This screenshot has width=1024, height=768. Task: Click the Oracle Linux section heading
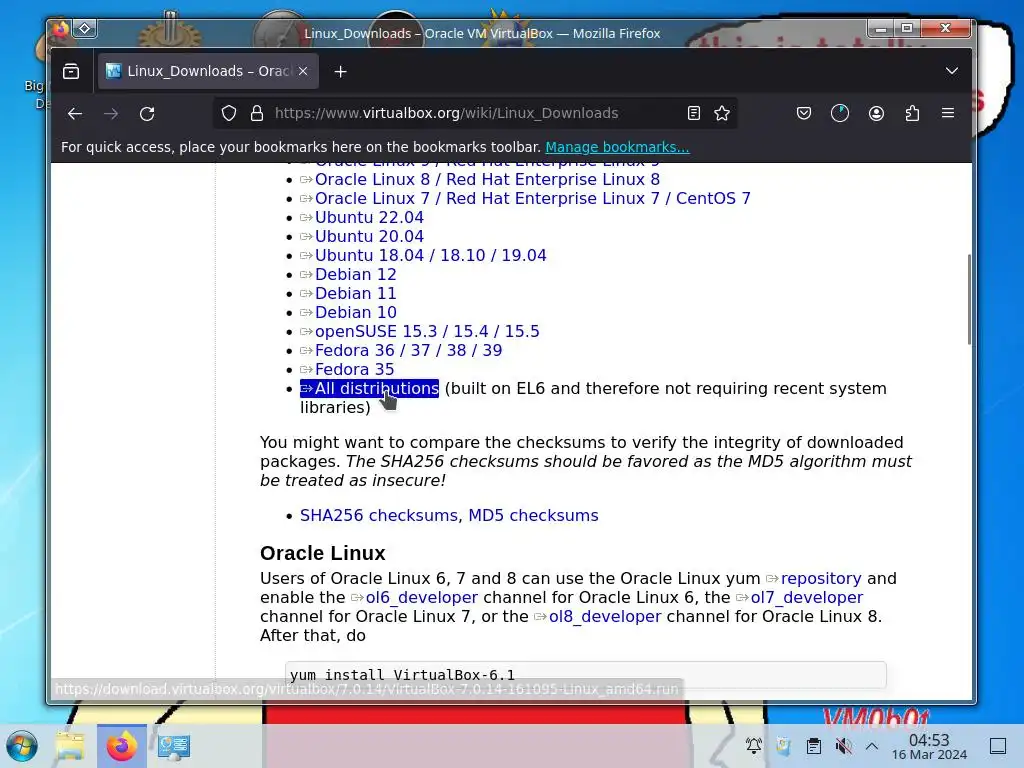point(323,553)
